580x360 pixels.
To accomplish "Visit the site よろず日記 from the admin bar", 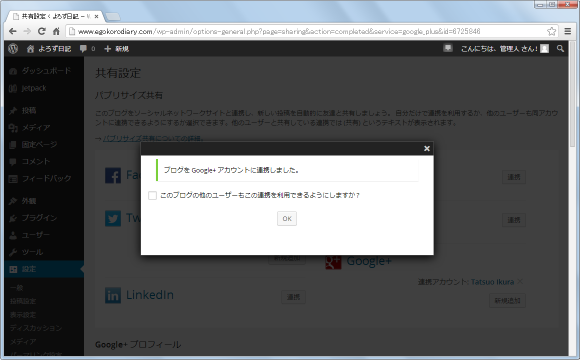I will click(x=49, y=48).
